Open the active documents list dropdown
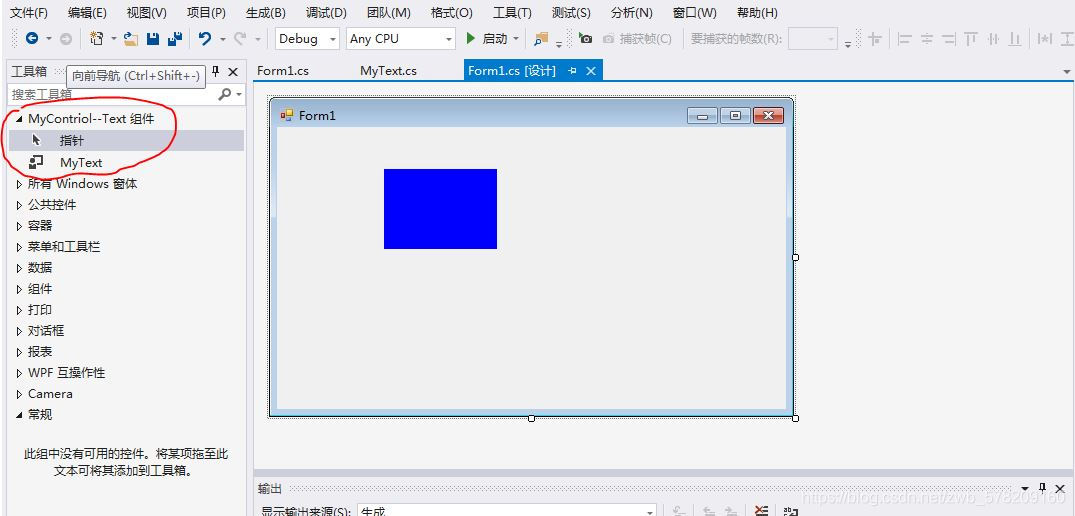 tap(1066, 71)
